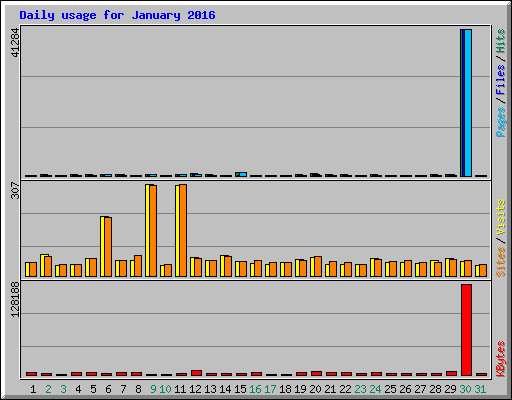The image size is (512, 400).
Task: Click the small cyan Pages bar for day 15
Action: tap(243, 174)
